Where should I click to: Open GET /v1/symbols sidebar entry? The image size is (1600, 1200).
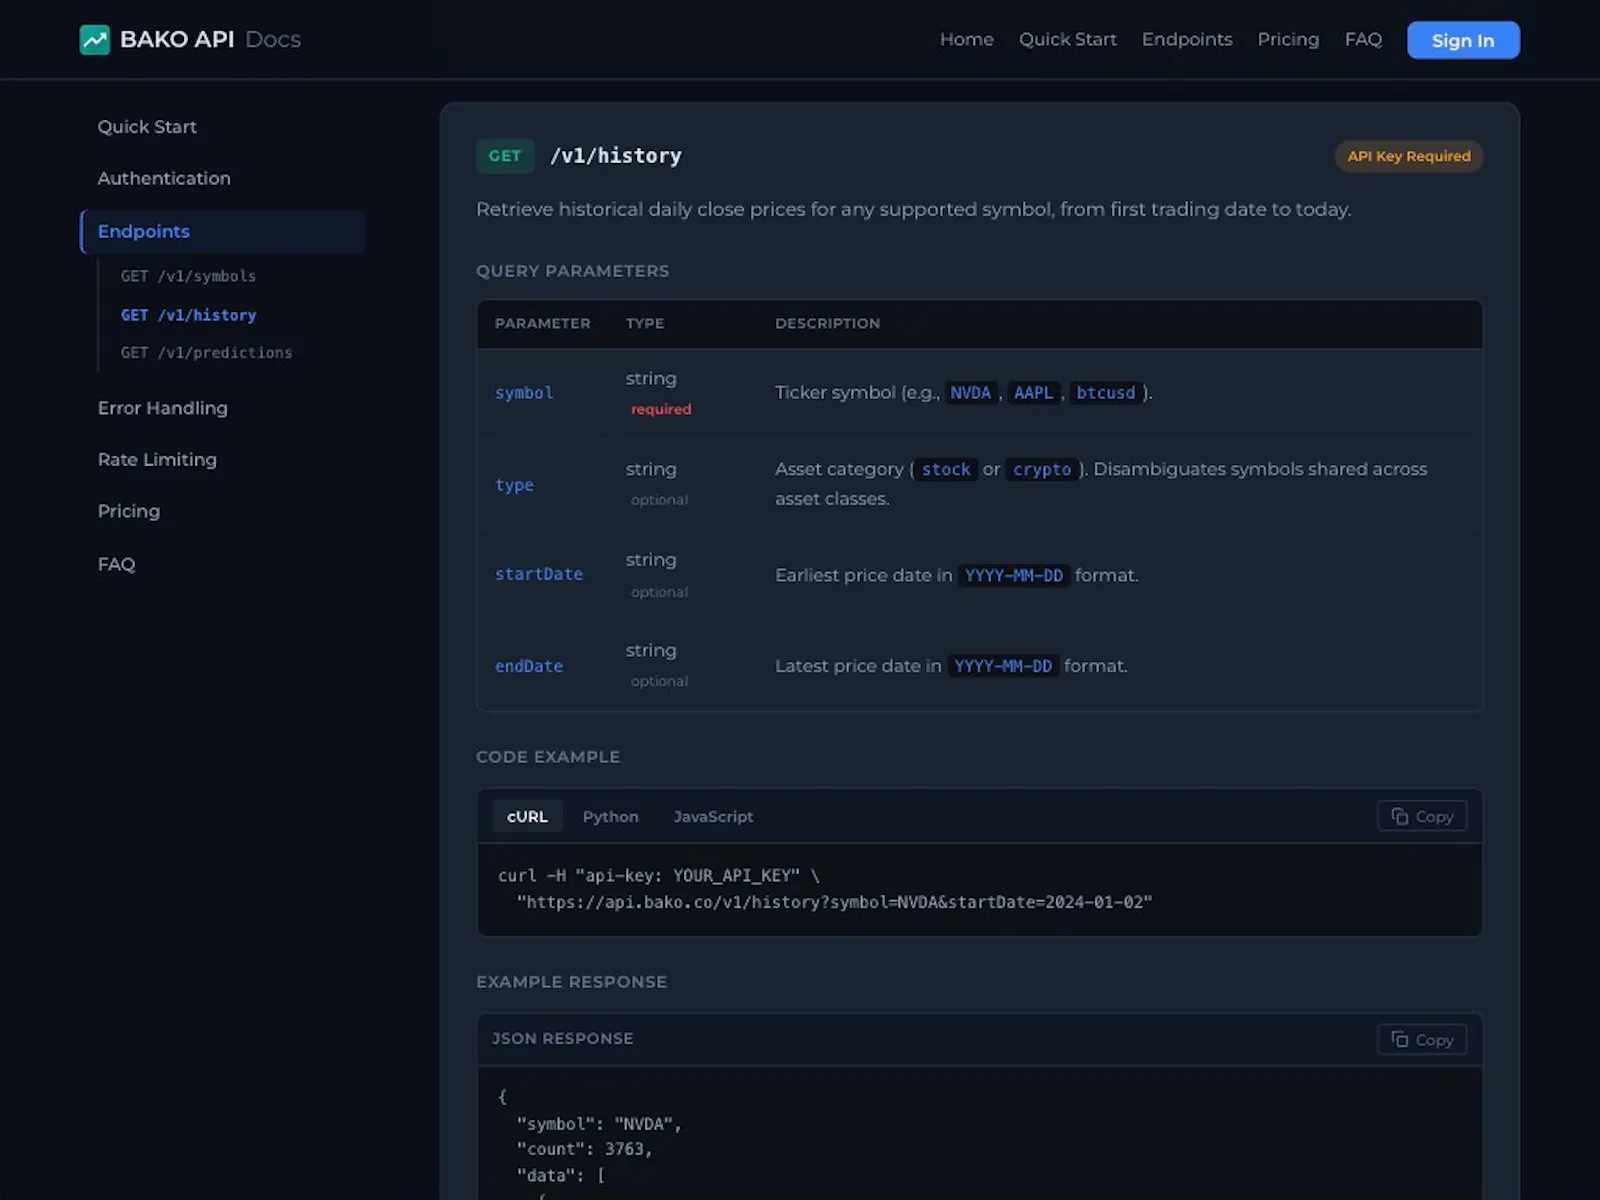tap(188, 276)
